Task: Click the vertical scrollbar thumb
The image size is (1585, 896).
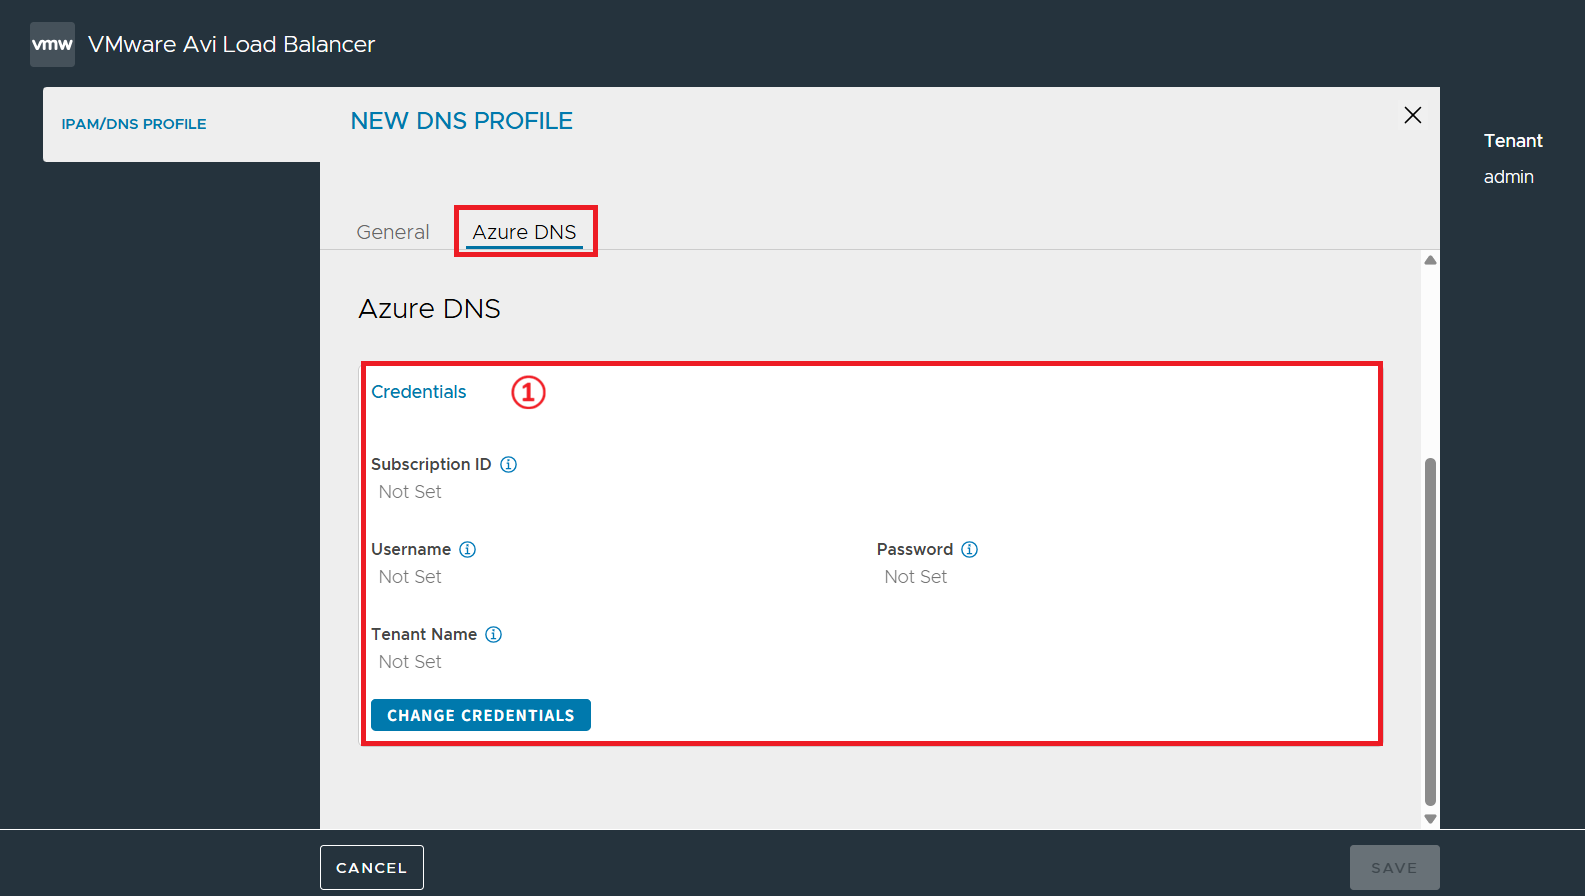Action: (x=1430, y=632)
